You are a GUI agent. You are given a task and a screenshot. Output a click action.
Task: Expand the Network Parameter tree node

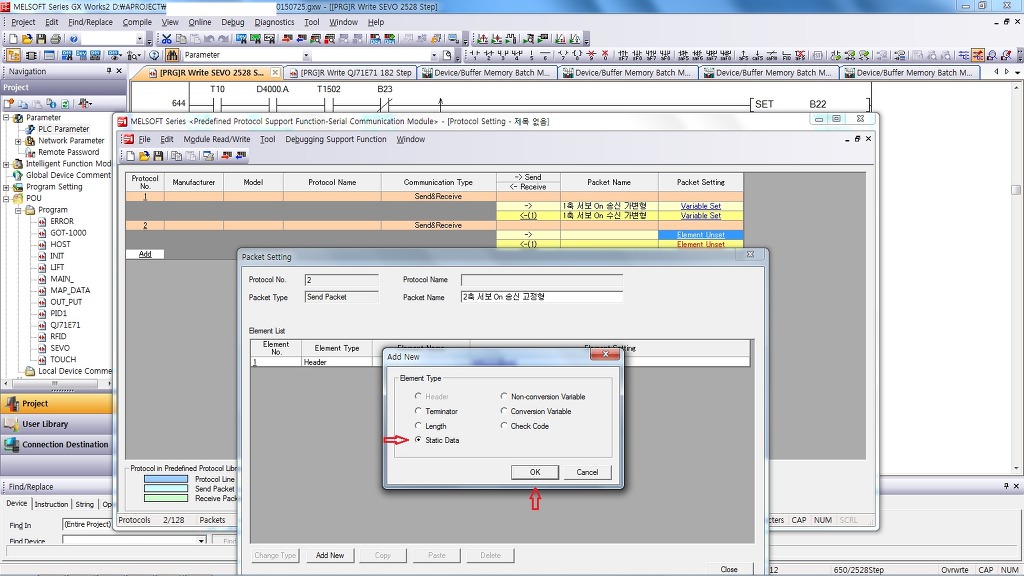pos(18,141)
